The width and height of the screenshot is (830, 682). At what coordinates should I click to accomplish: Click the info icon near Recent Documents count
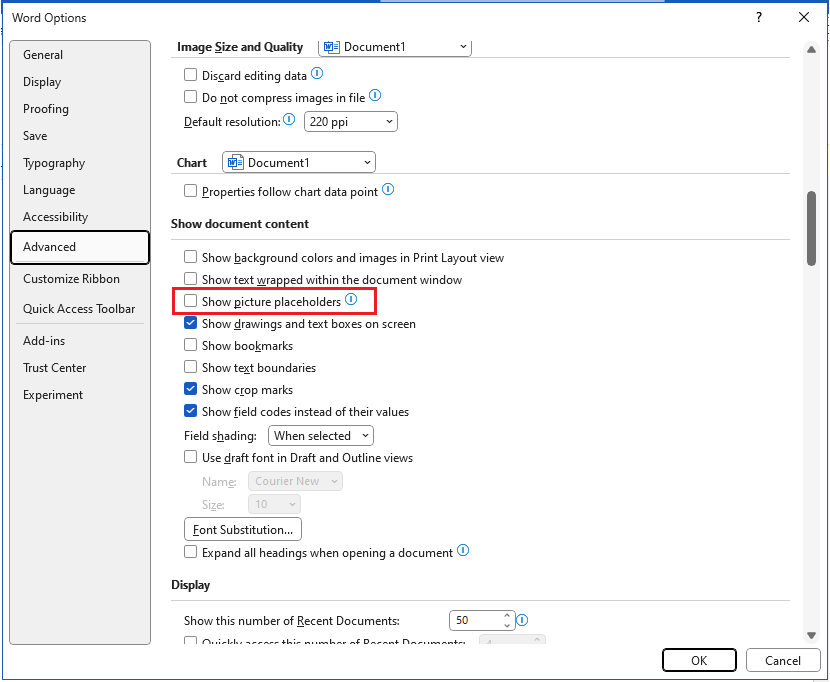click(522, 620)
